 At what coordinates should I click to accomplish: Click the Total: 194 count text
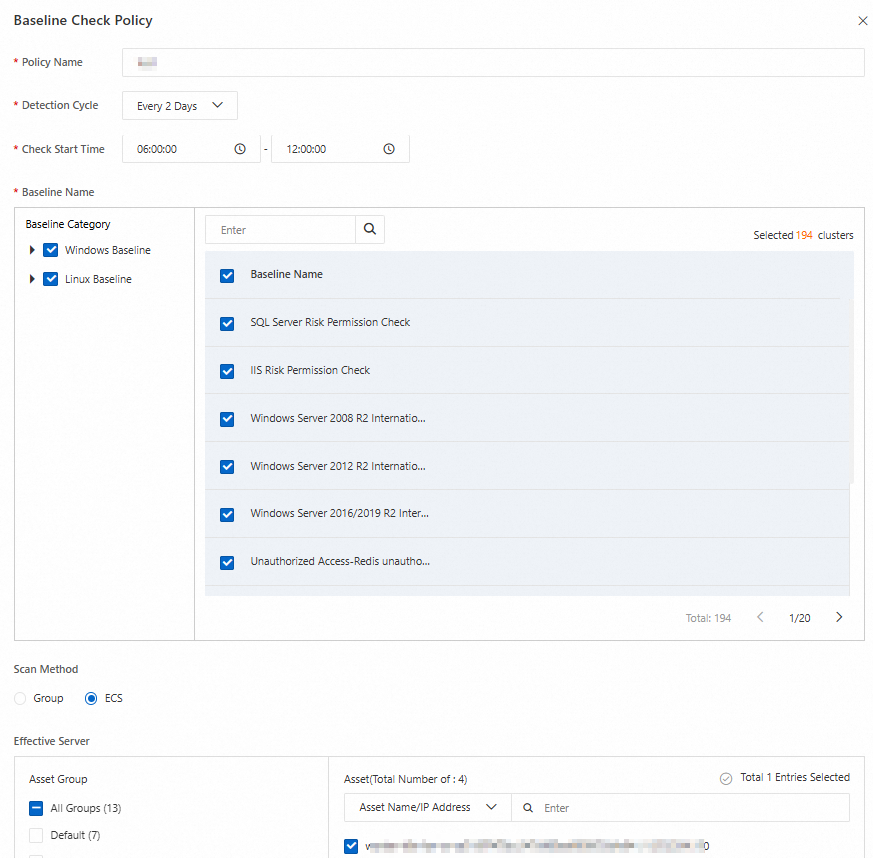point(708,618)
